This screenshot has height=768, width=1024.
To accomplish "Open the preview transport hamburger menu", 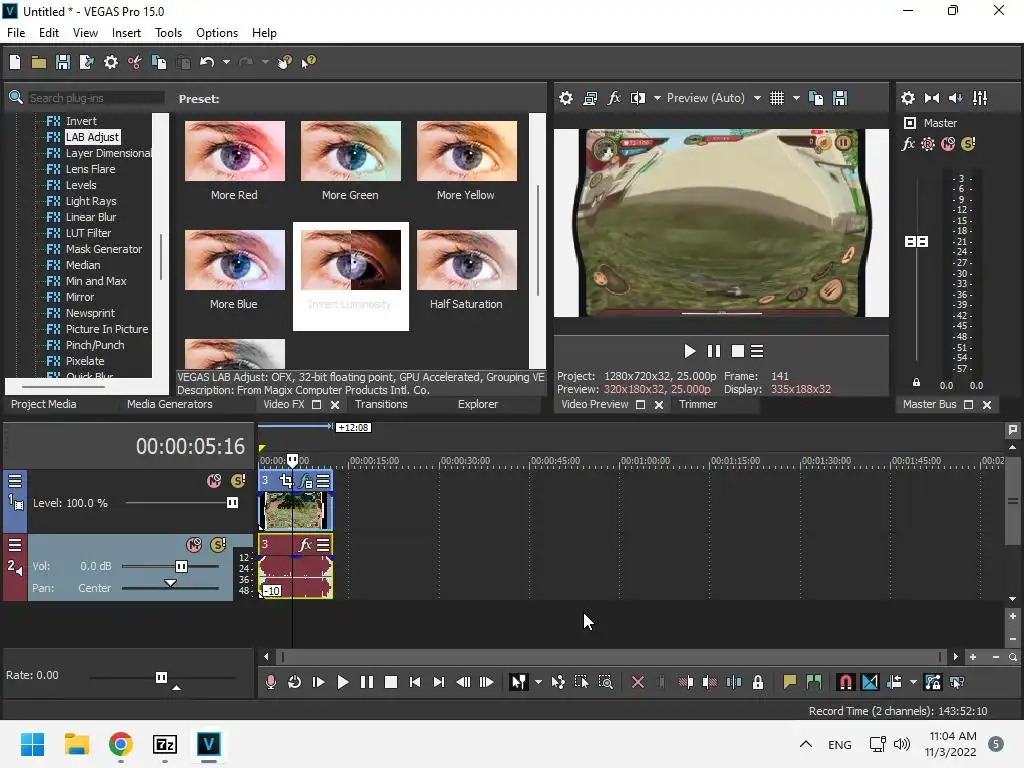I will (757, 351).
